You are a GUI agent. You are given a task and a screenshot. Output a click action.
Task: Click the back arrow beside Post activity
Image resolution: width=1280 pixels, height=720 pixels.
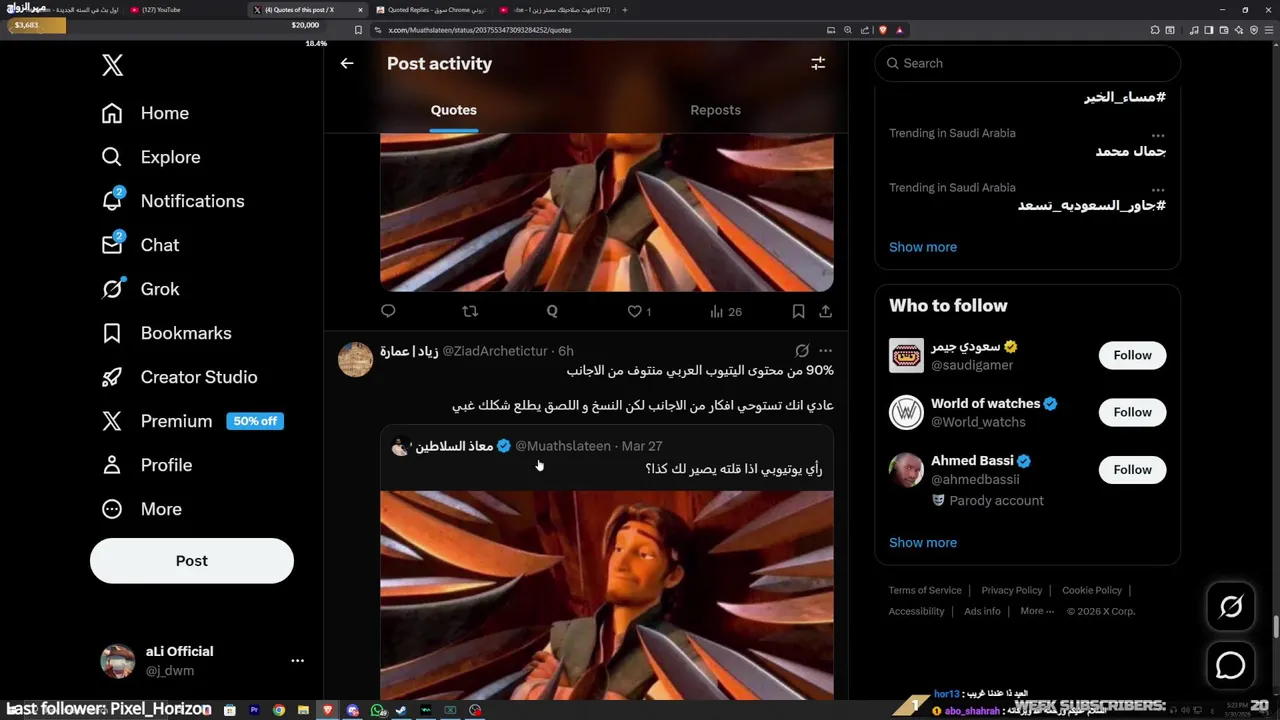point(347,63)
